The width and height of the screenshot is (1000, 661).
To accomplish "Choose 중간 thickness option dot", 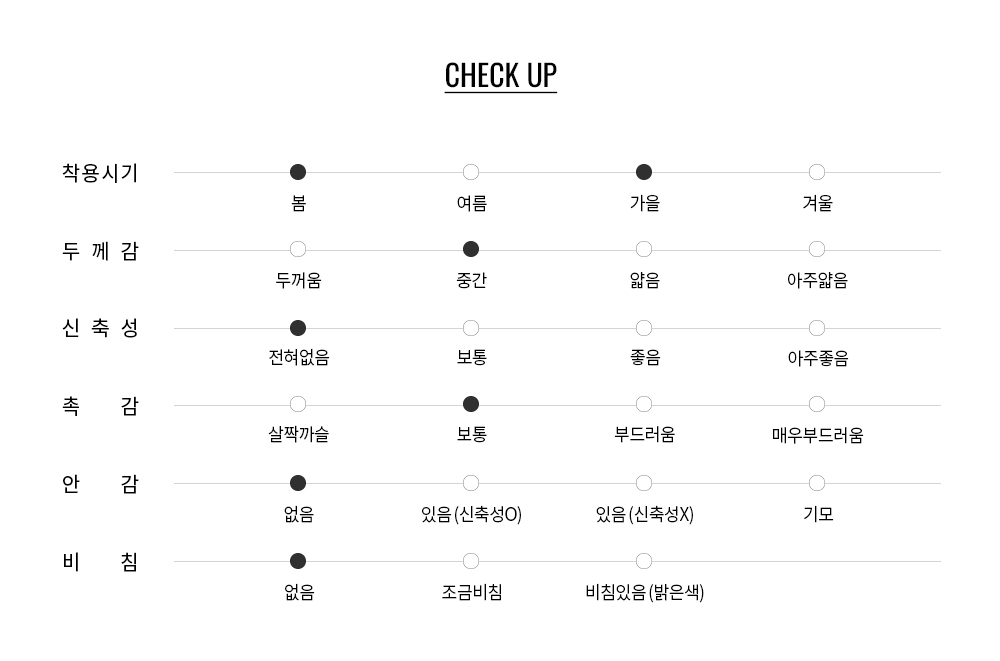I will pos(471,249).
